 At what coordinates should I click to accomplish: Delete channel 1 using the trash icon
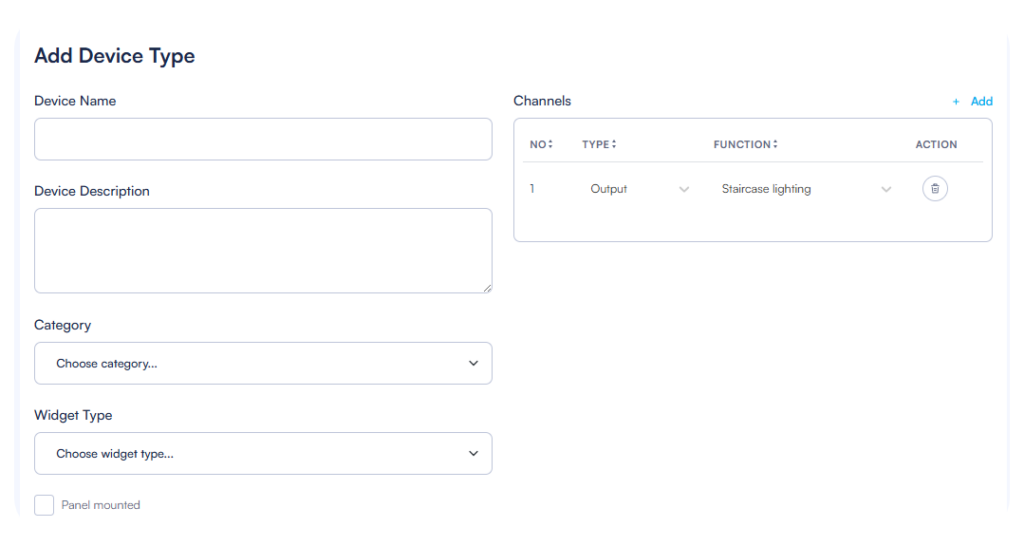coord(934,189)
